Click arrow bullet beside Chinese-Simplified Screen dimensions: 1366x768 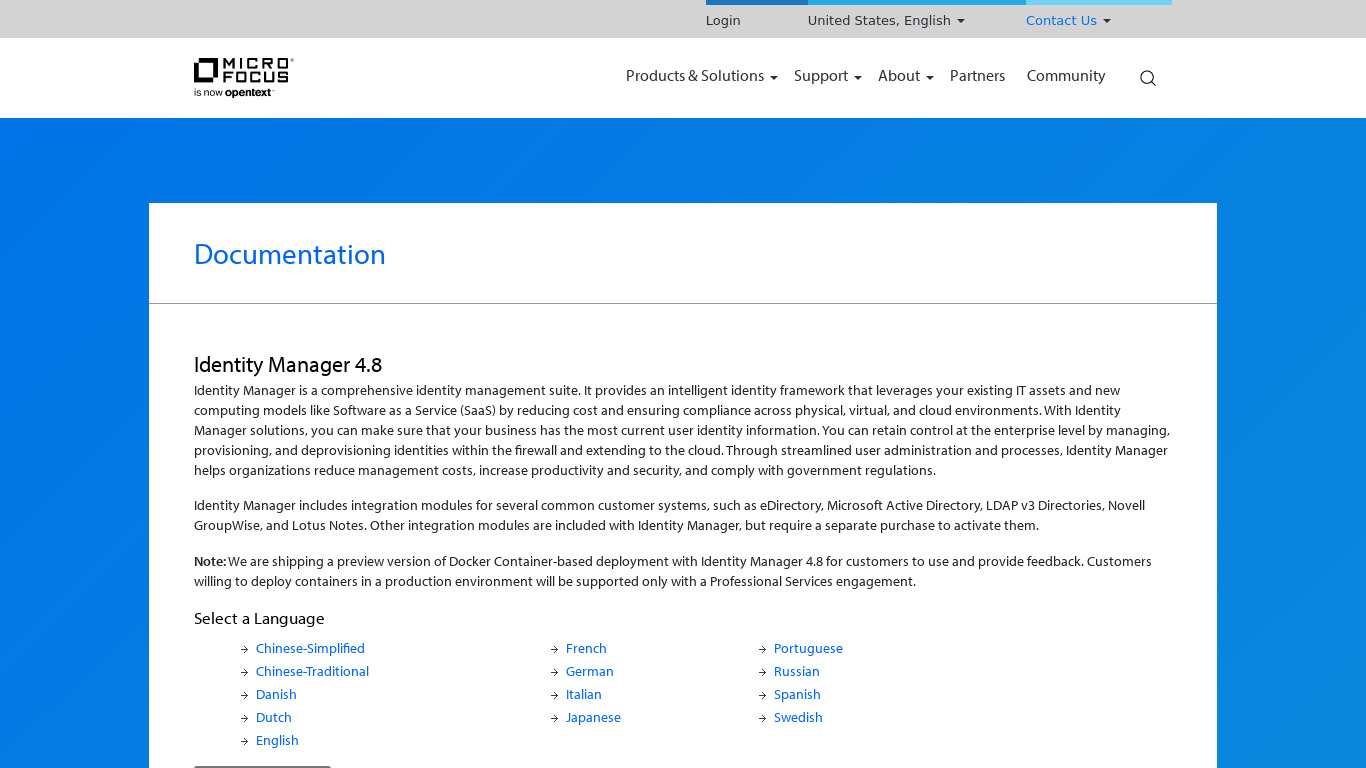click(x=245, y=650)
